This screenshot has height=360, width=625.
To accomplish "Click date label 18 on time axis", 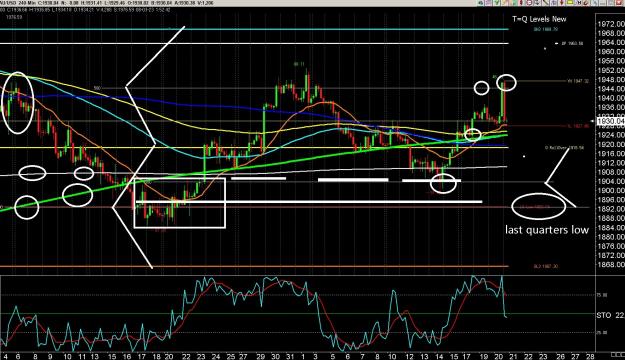I will pyautogui.click(x=156, y=356).
